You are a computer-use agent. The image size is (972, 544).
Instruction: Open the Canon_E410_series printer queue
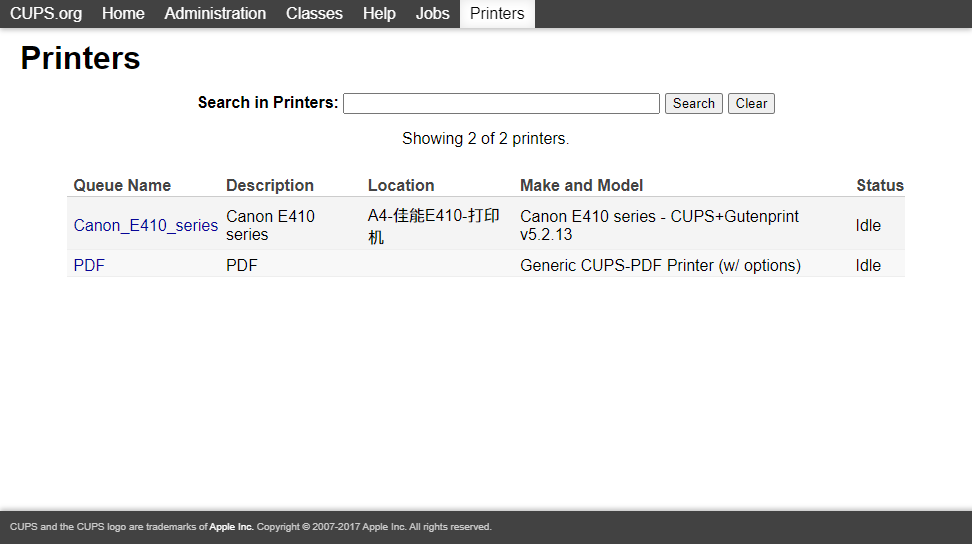pyautogui.click(x=146, y=226)
